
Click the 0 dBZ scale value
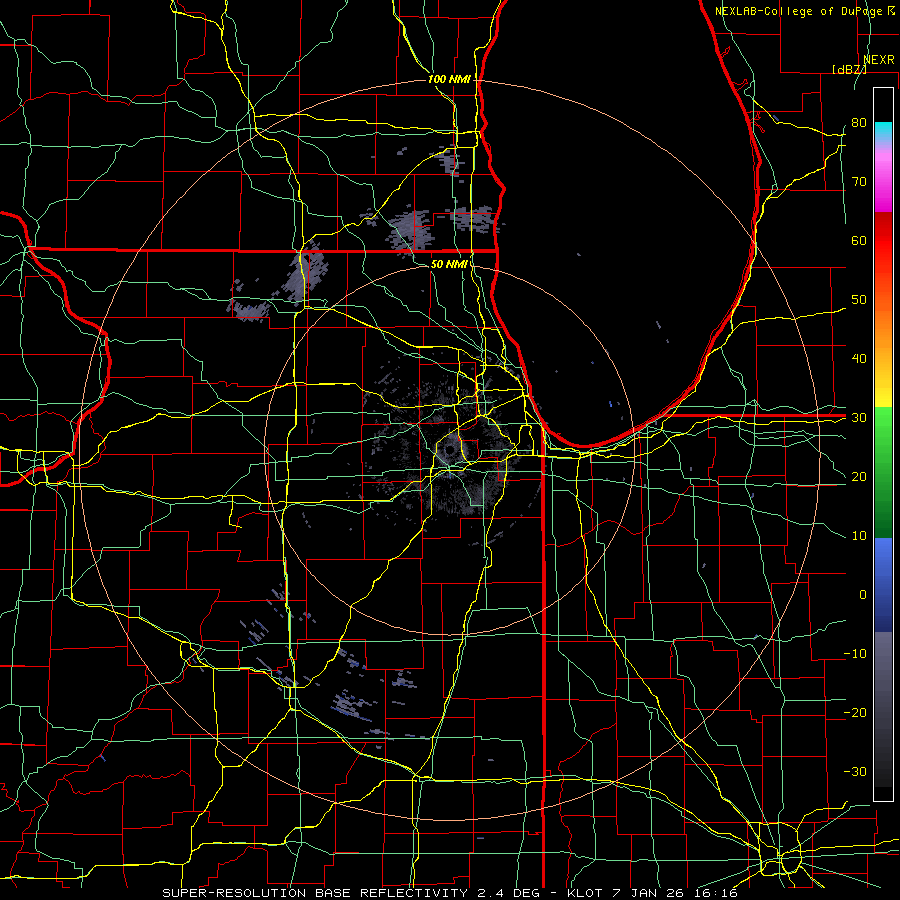click(863, 595)
